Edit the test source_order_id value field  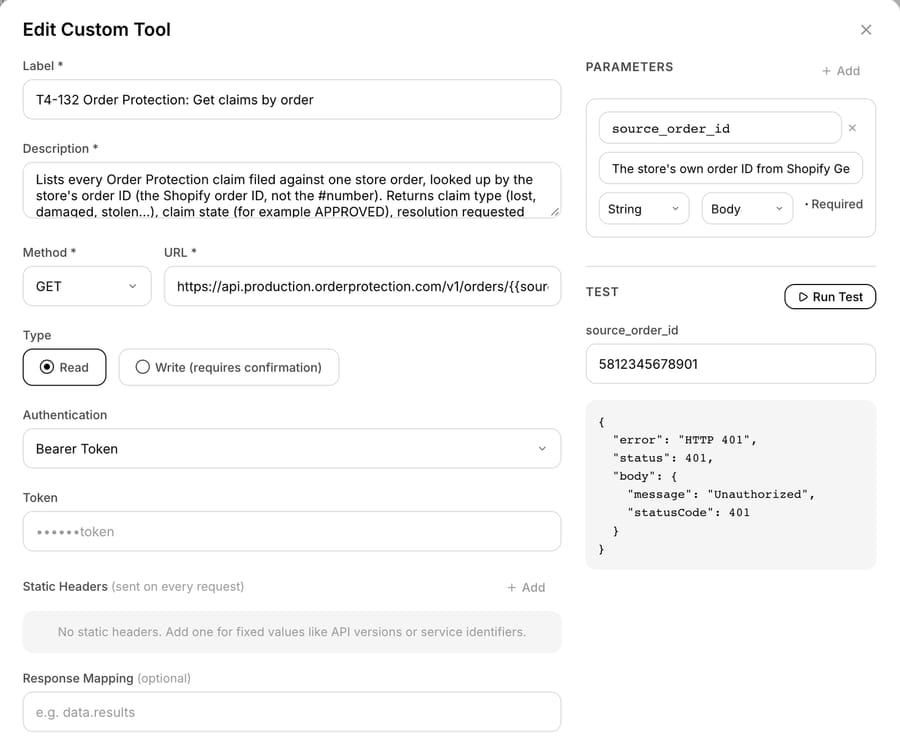(730, 364)
